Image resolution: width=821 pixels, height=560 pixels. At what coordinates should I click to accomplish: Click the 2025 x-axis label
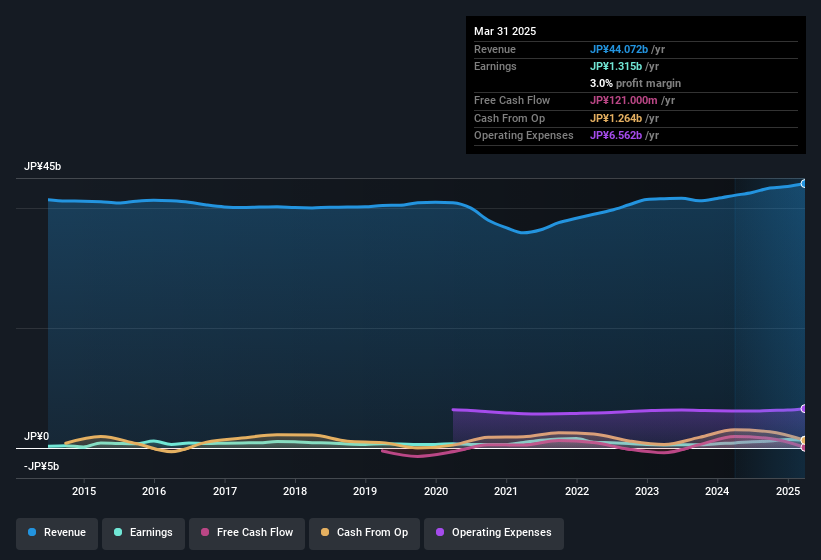(787, 491)
